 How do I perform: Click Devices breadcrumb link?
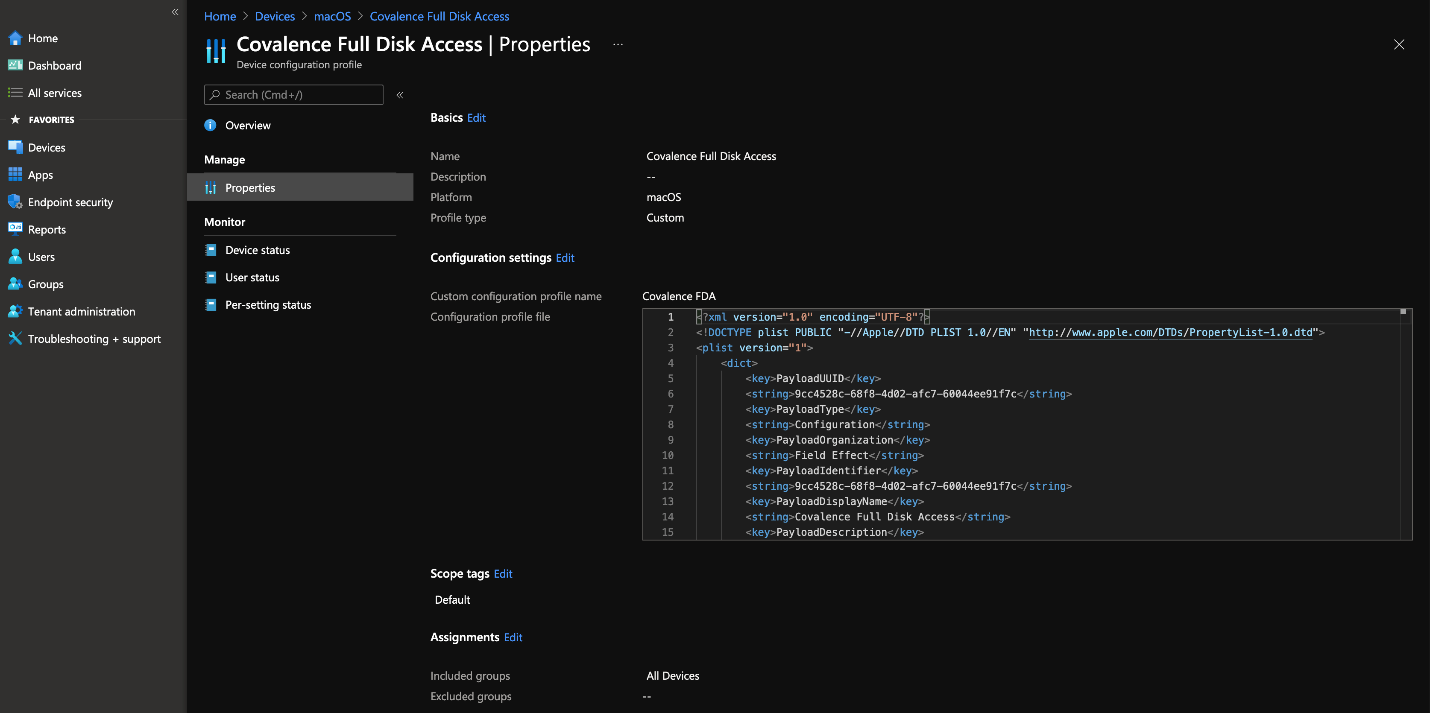pyautogui.click(x=274, y=16)
